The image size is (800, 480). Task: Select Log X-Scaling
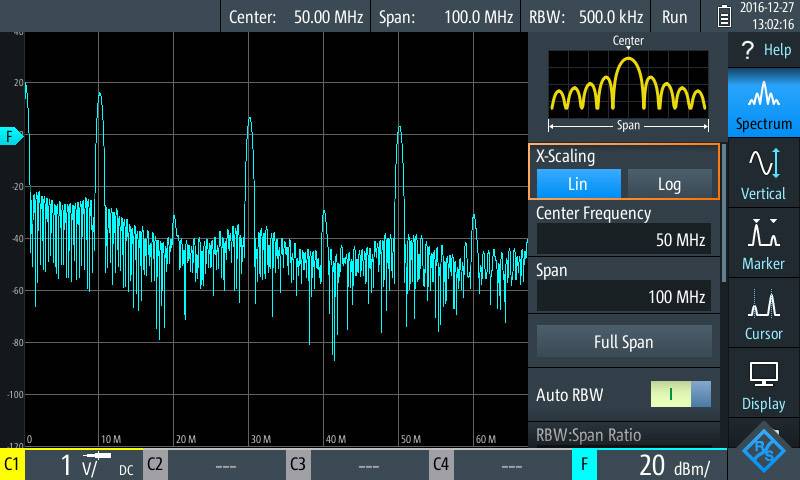coord(669,184)
